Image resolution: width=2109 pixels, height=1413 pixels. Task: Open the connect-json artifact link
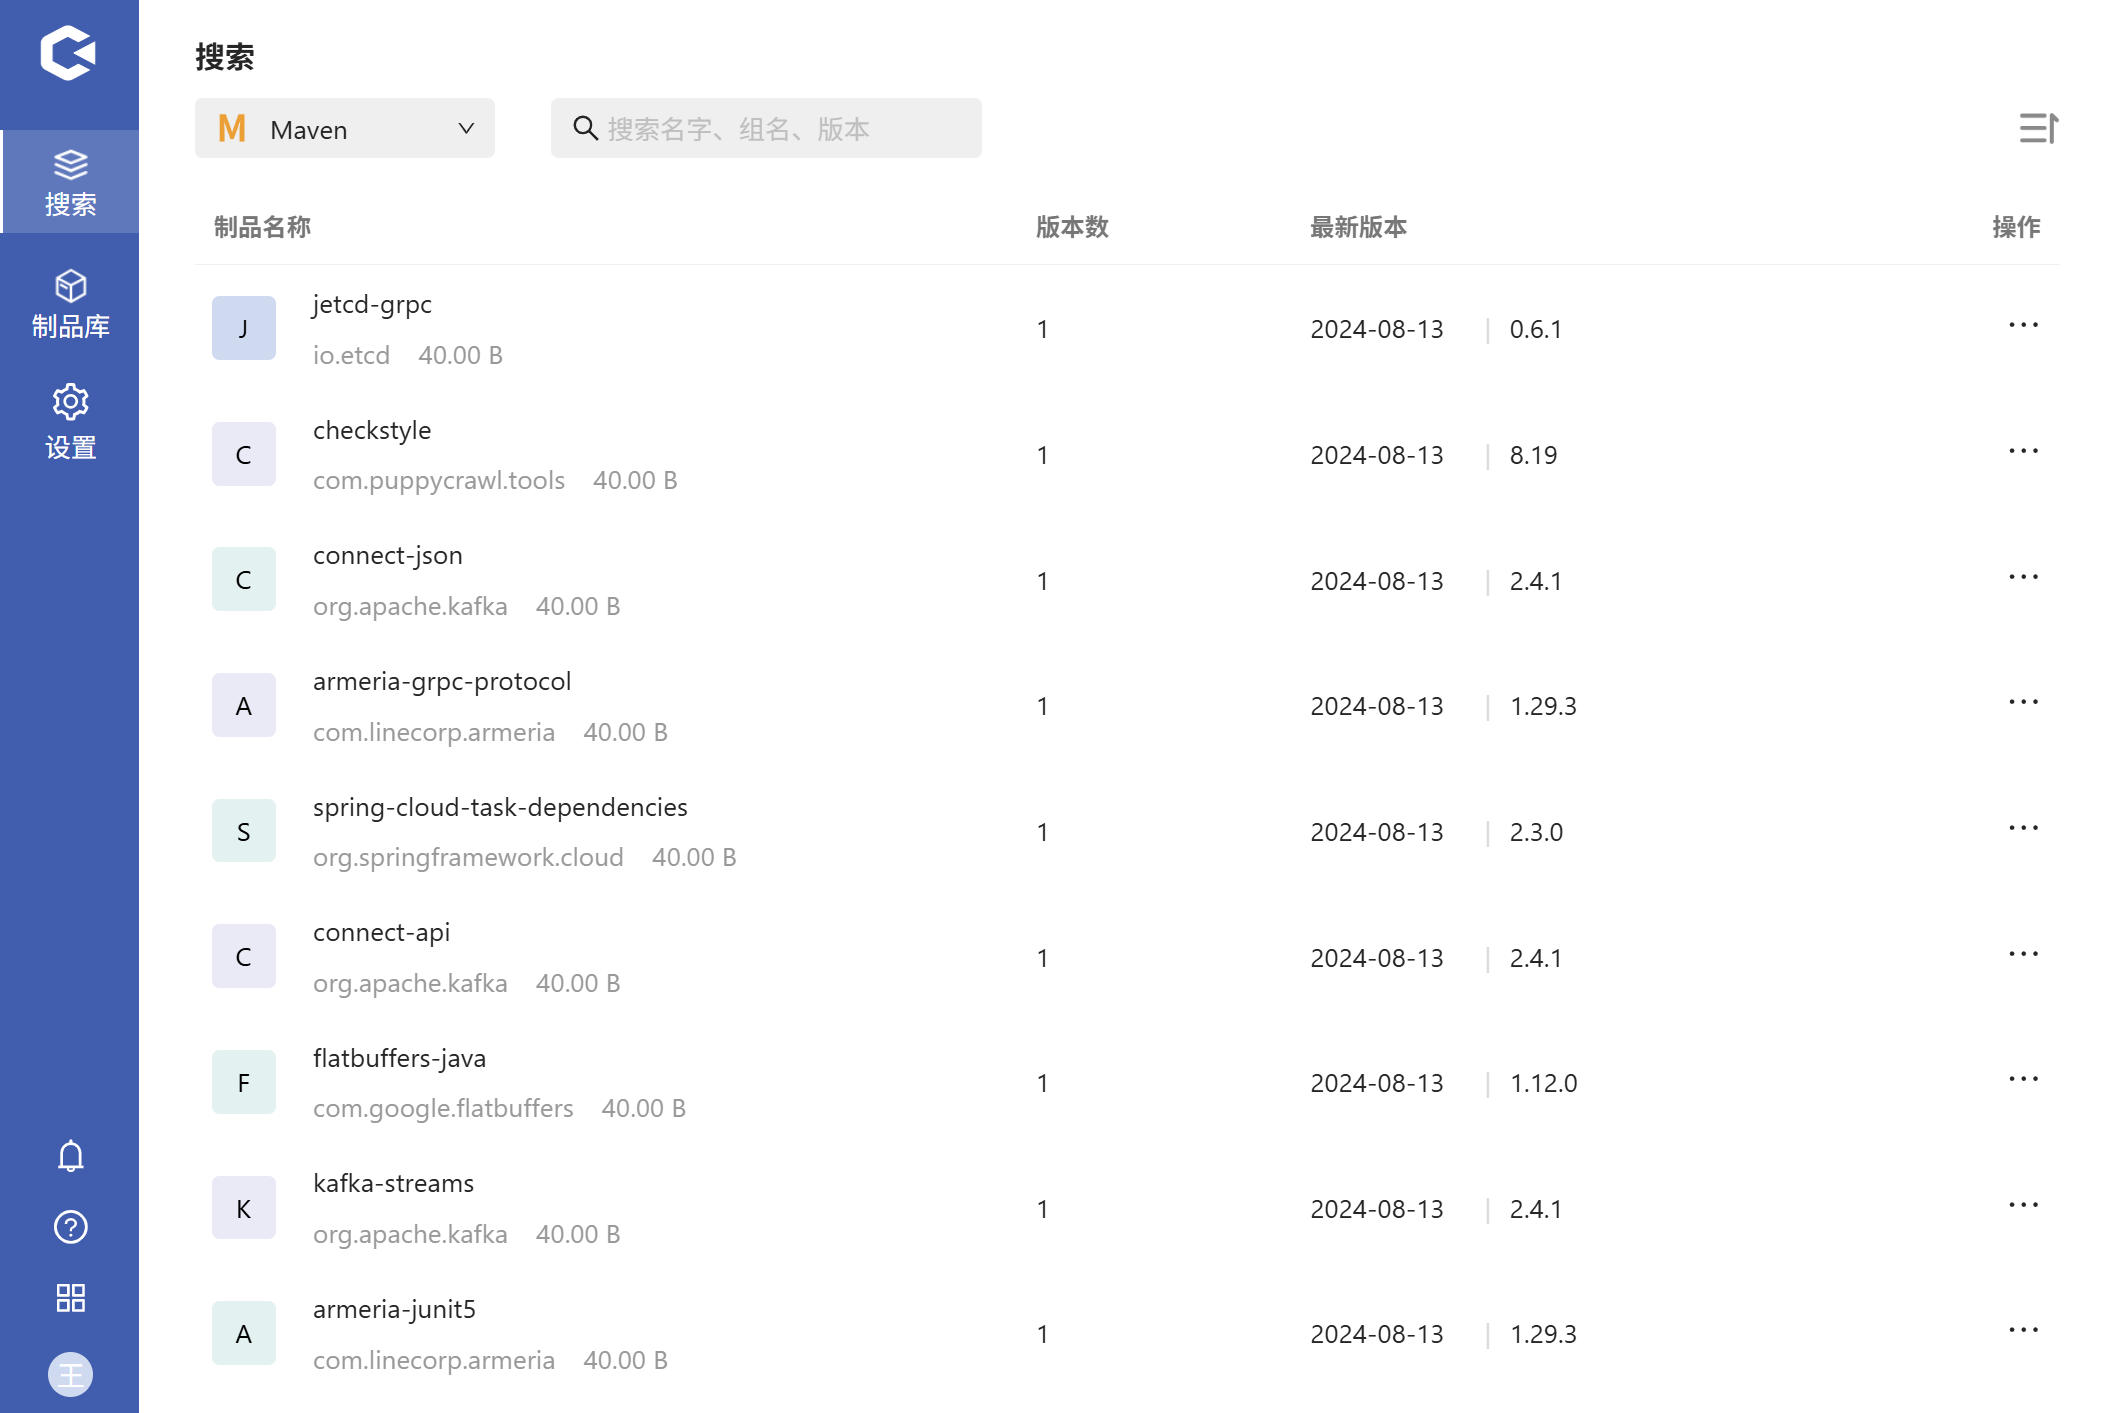click(x=387, y=556)
